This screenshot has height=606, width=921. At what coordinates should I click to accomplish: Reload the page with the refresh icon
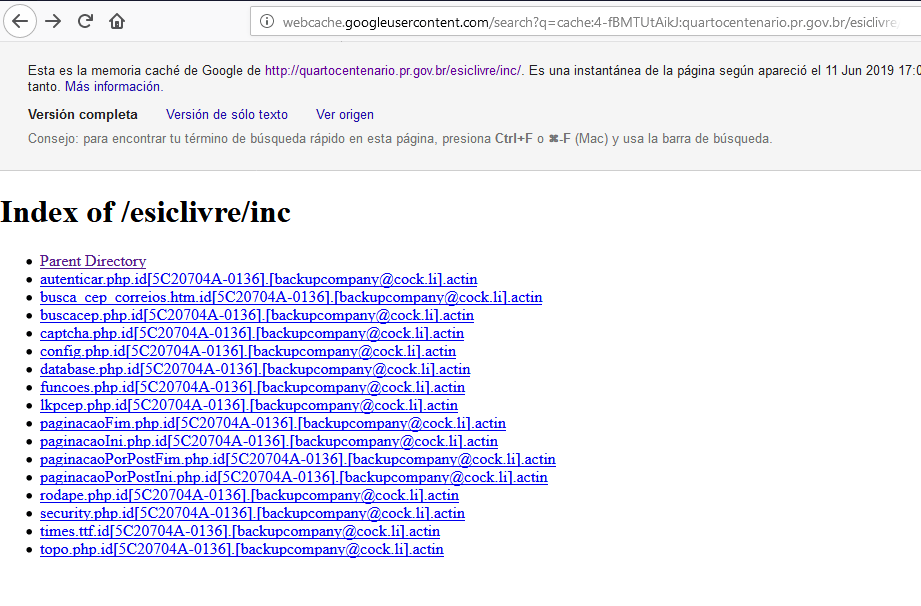[86, 21]
